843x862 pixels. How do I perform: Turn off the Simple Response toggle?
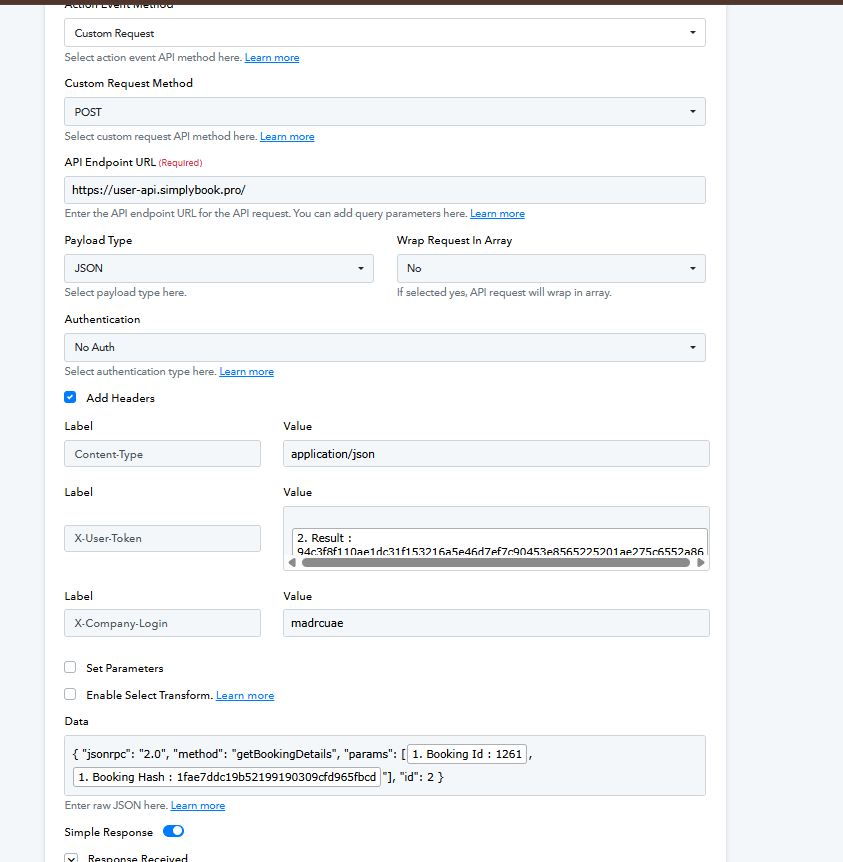[x=173, y=832]
